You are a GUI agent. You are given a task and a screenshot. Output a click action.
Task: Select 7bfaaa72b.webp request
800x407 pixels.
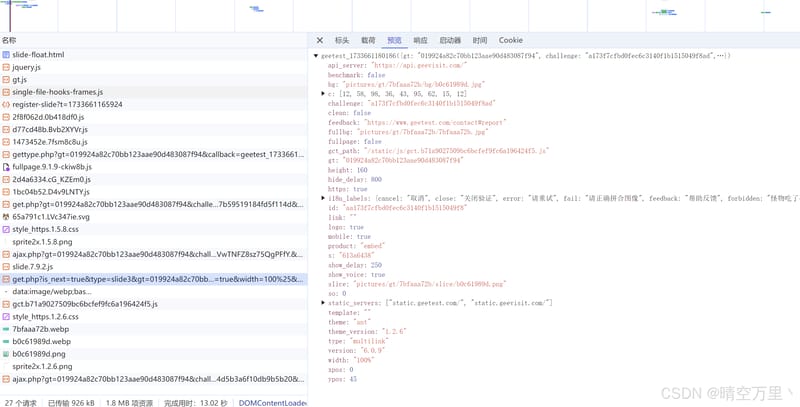coord(154,329)
